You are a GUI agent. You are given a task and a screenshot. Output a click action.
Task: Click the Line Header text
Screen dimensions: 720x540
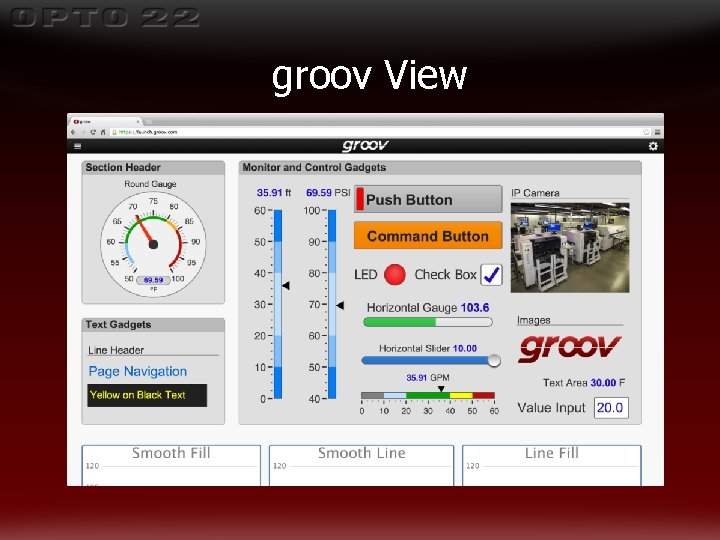pos(116,350)
